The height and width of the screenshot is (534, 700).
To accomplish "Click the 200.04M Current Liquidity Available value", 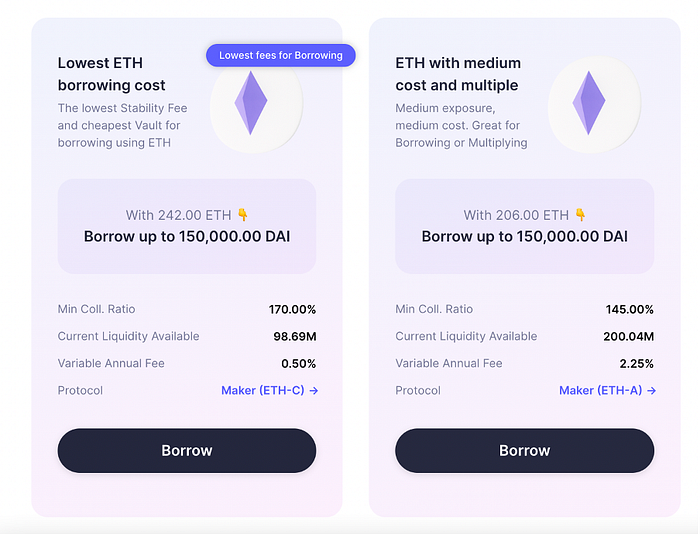I will (x=629, y=337).
